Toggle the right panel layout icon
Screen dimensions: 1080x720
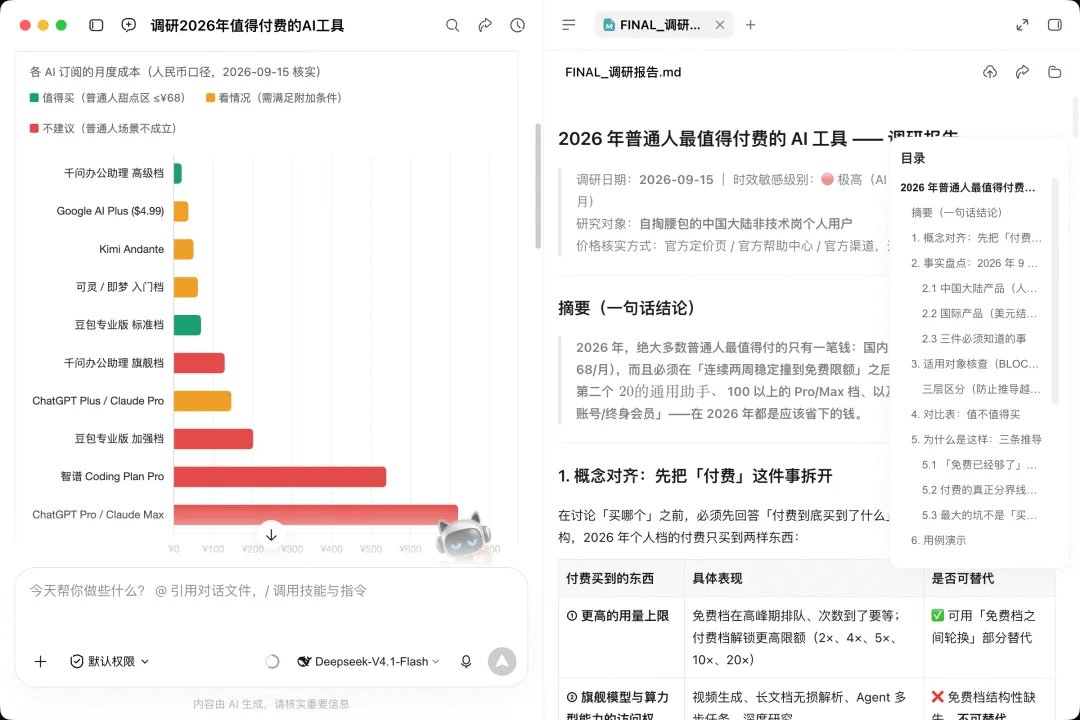1055,25
